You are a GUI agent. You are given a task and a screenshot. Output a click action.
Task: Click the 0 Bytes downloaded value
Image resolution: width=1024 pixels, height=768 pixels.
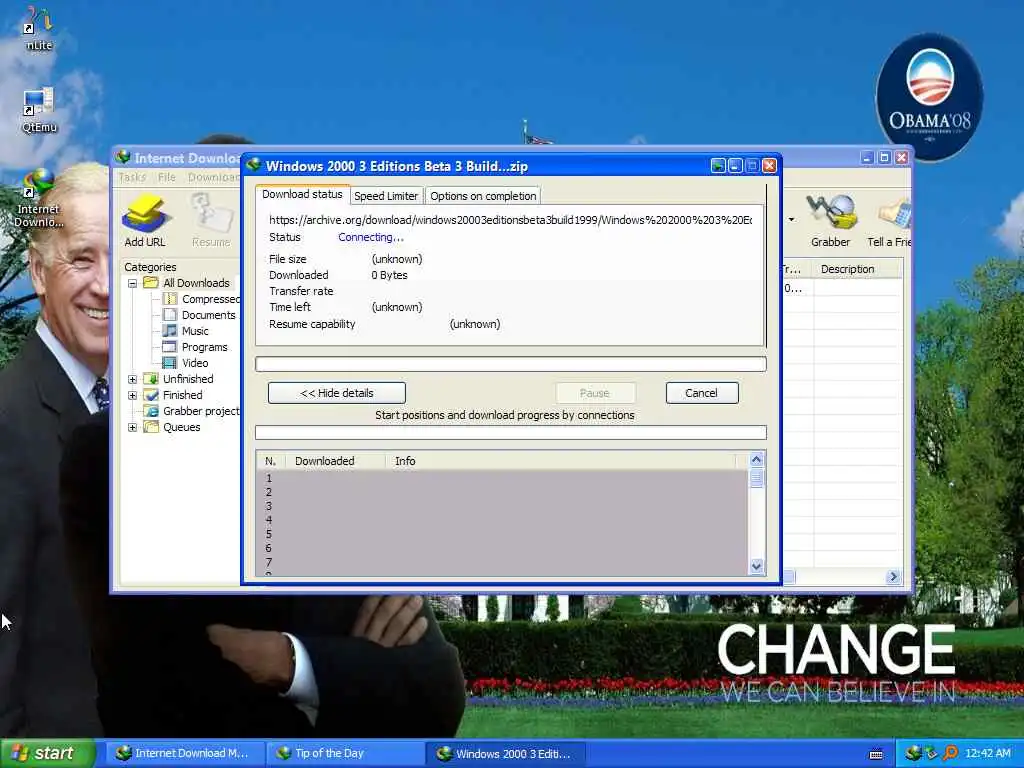coord(389,275)
